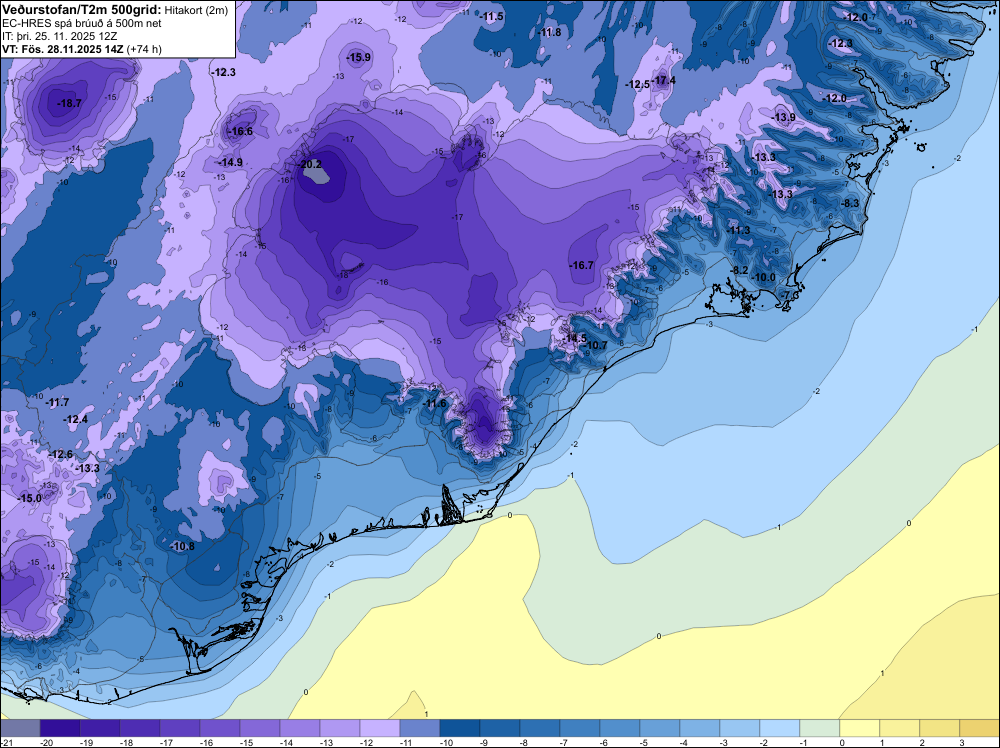Select the -11.7 temperature label
1000x748 pixels.
(57, 402)
